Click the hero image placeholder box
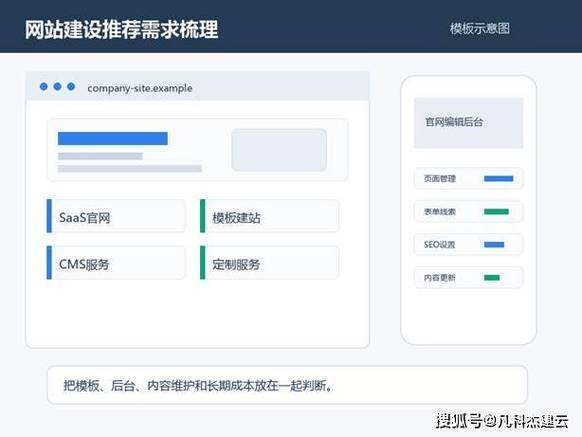Viewport: 582px width, 437px height. point(279,150)
